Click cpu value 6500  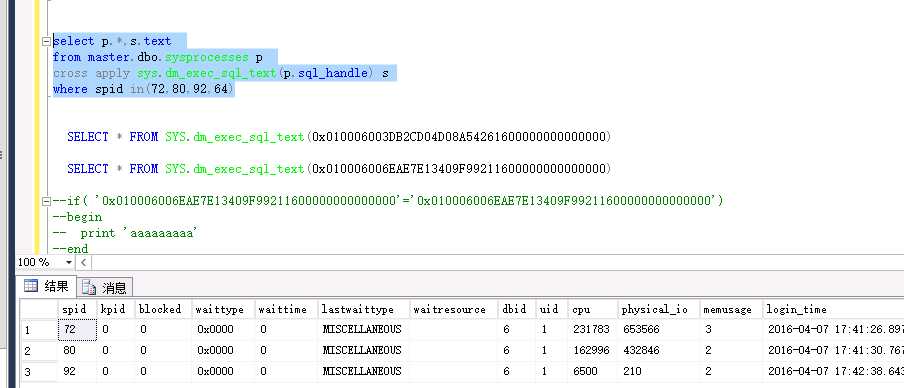pyautogui.click(x=593, y=371)
